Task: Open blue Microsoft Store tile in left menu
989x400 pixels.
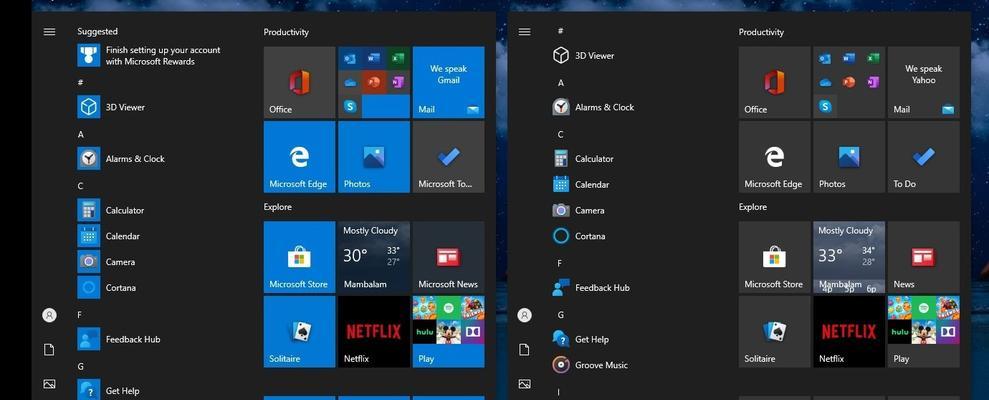Action: coord(300,257)
